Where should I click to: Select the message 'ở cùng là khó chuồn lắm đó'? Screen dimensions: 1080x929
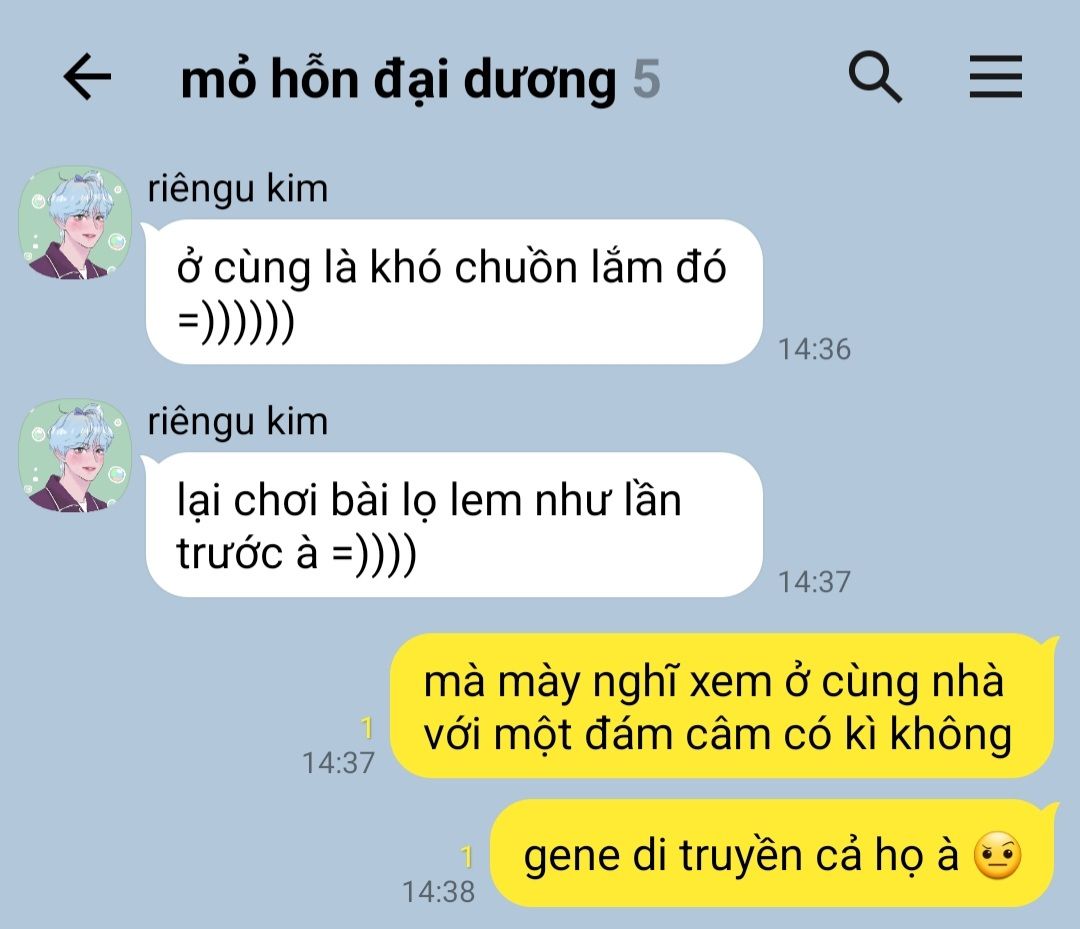pyautogui.click(x=454, y=292)
